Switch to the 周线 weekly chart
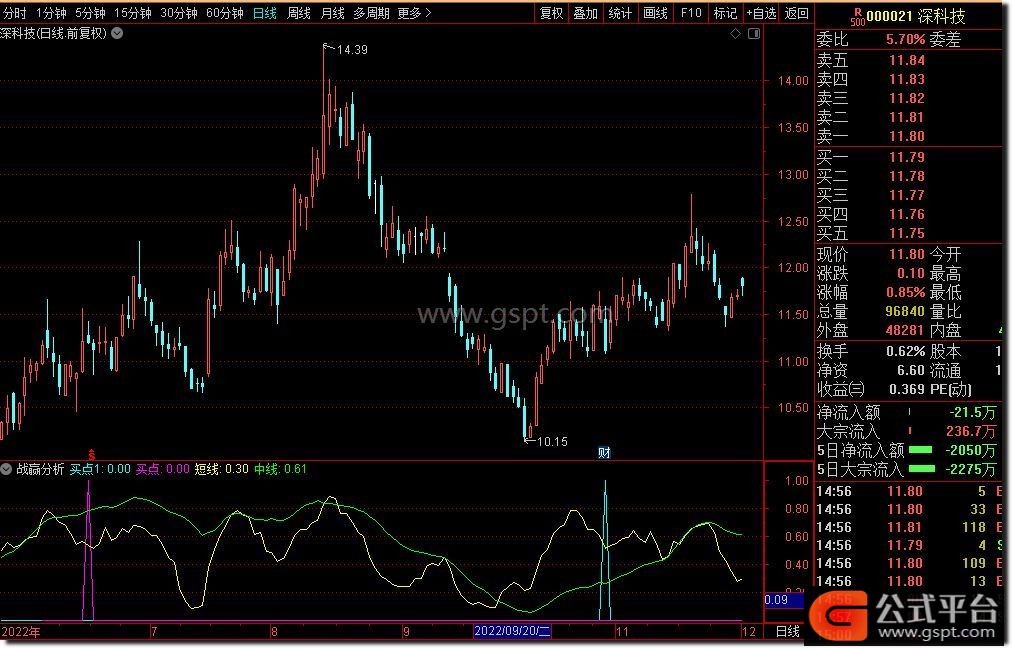Screen dimensions: 1014x649 [299, 13]
